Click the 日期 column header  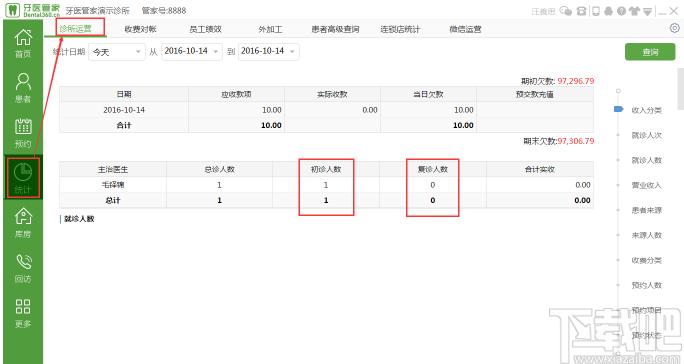(124, 94)
